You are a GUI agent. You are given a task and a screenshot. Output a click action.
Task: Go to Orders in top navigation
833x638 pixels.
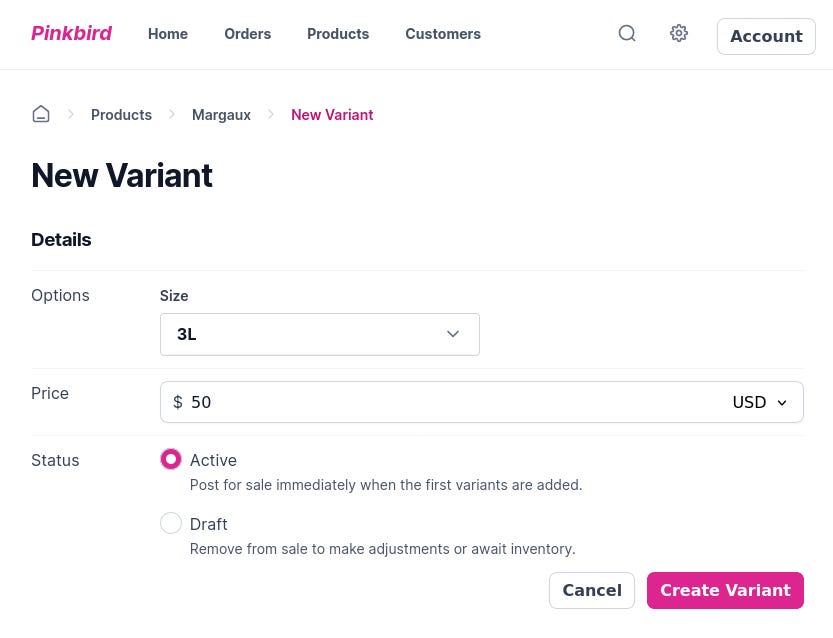coord(247,34)
